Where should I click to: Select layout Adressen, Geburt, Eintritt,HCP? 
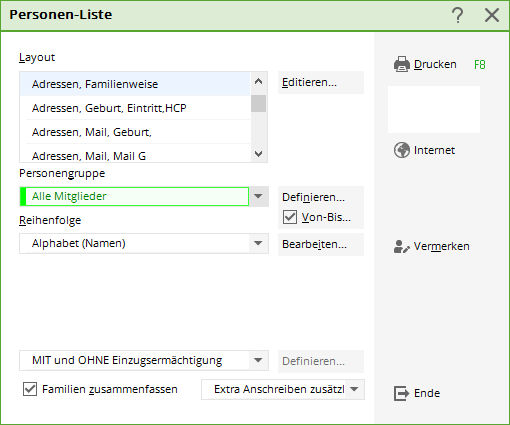[x=135, y=108]
